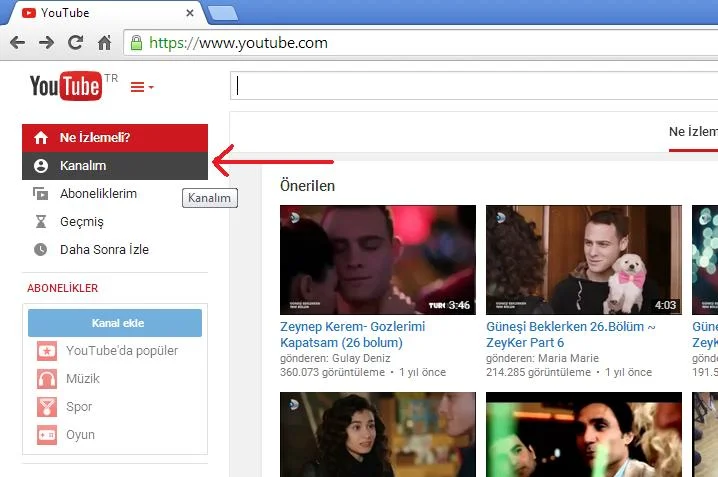Open the guide hamburger menu dropdown
Image resolution: width=718 pixels, height=477 pixels.
pos(142,87)
